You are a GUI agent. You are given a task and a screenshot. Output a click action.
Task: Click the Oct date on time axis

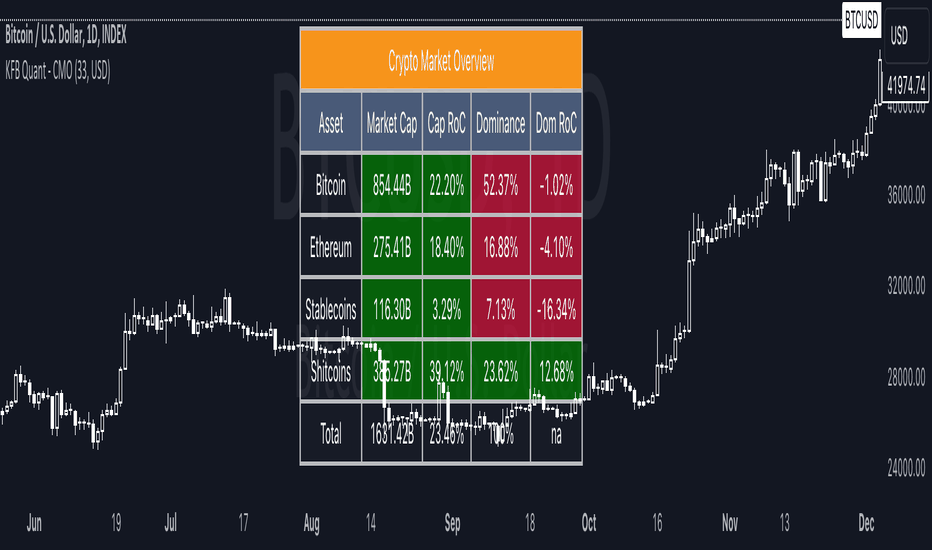pyautogui.click(x=588, y=523)
